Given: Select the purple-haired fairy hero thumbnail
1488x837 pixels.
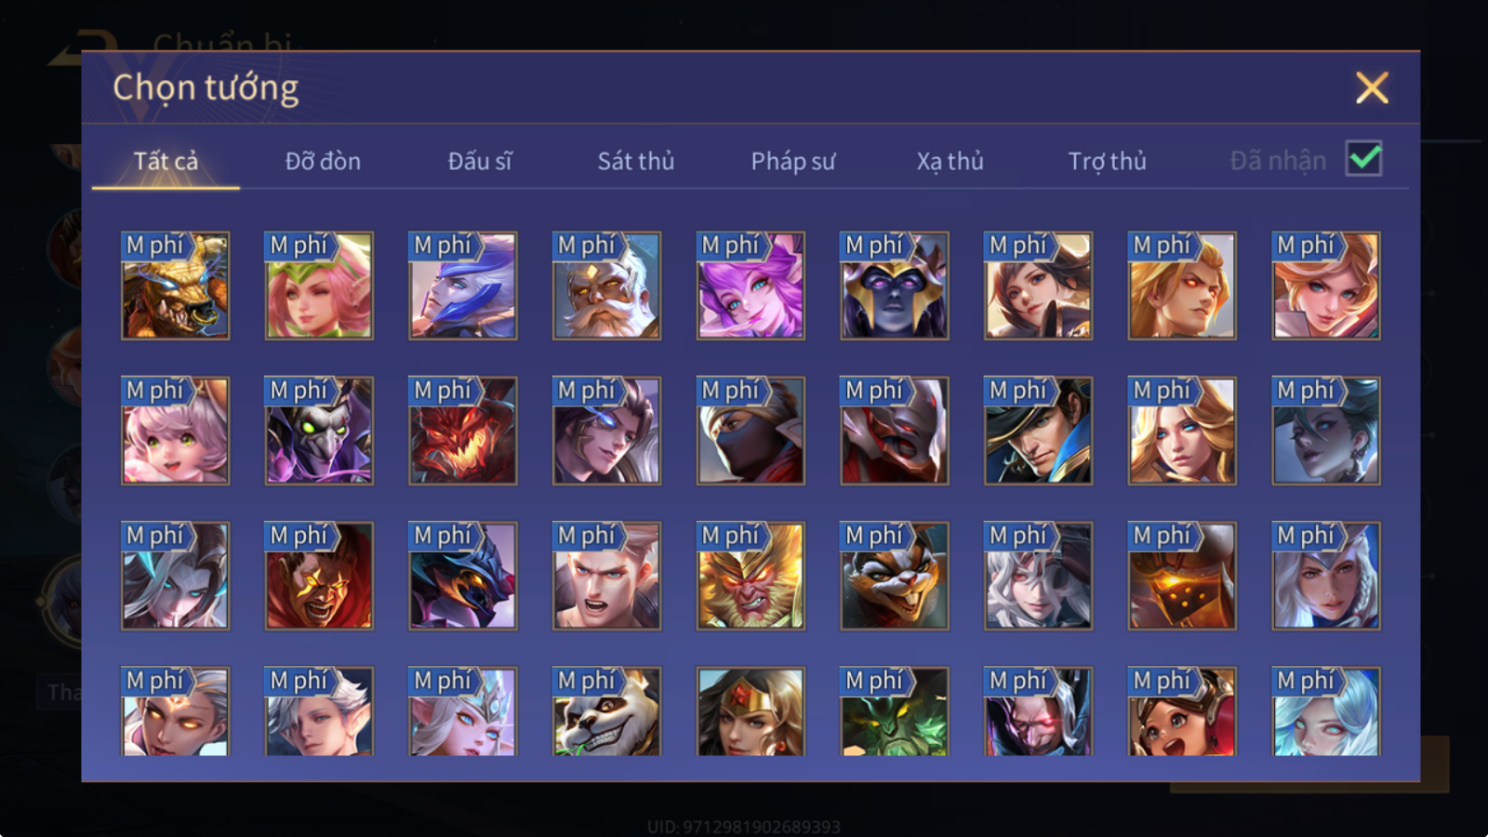Looking at the screenshot, I should 751,286.
